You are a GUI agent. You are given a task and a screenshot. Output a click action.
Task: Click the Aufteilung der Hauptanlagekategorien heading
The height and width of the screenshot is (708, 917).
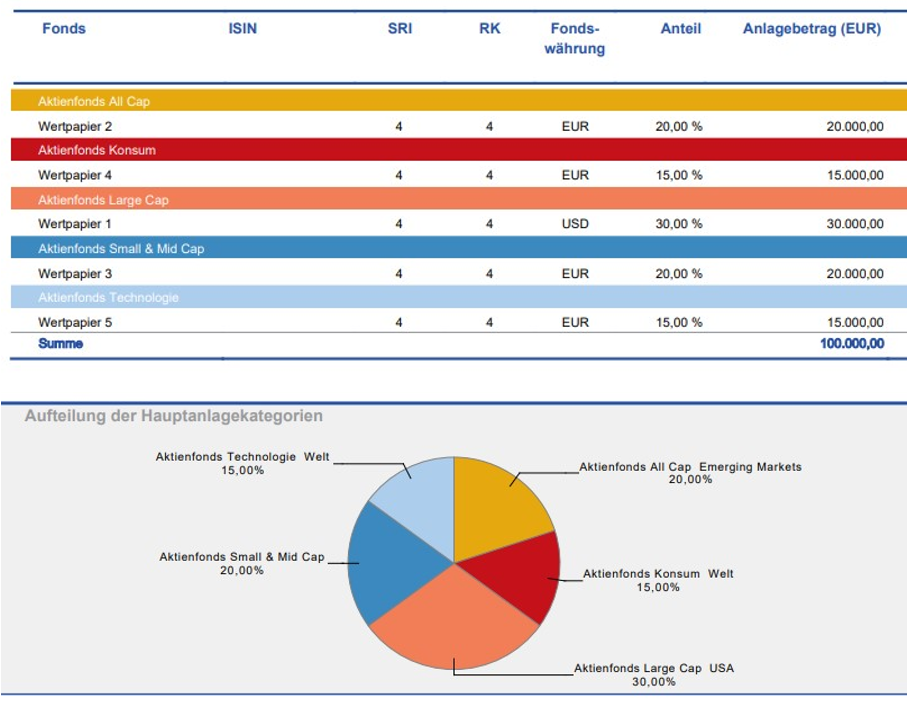[x=173, y=416]
